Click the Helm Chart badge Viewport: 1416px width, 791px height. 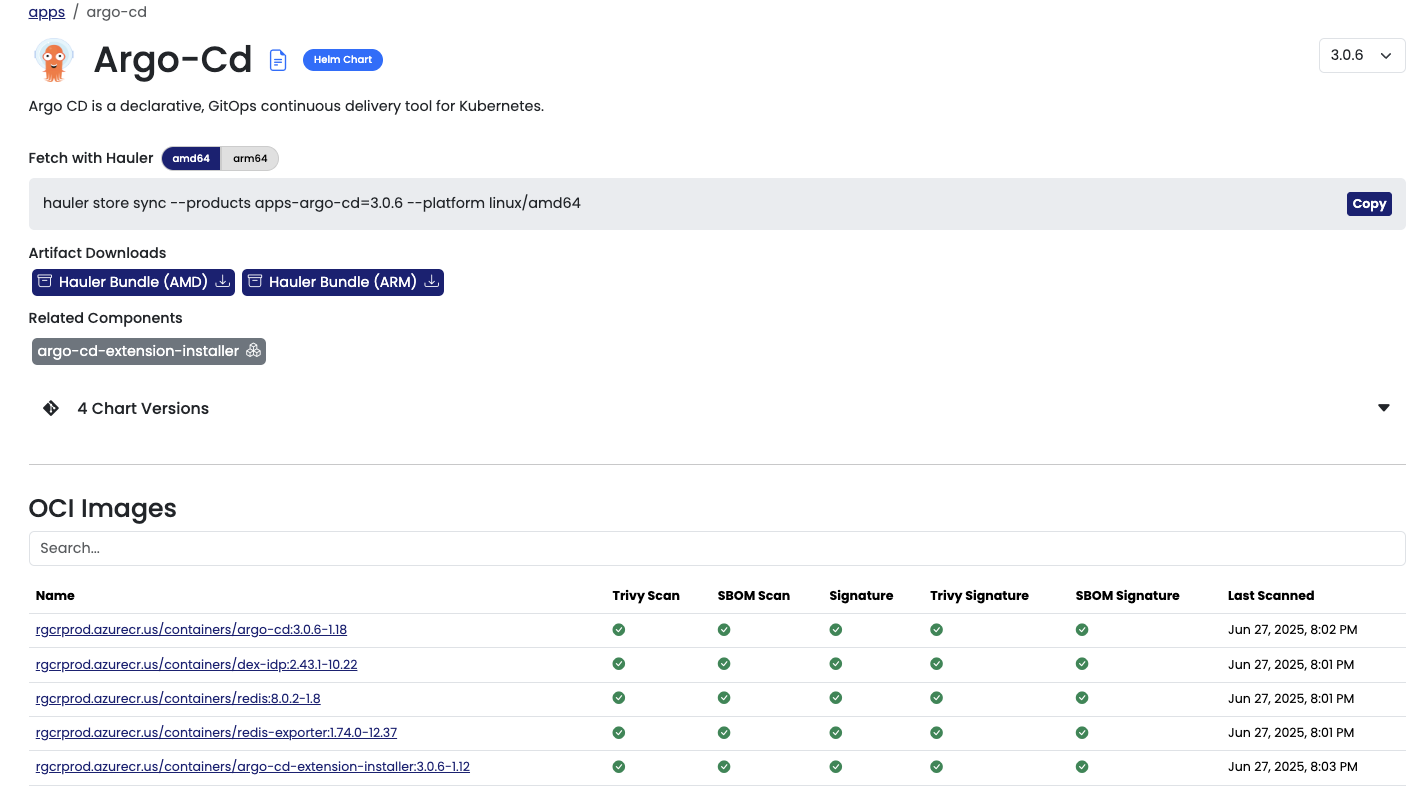343,60
